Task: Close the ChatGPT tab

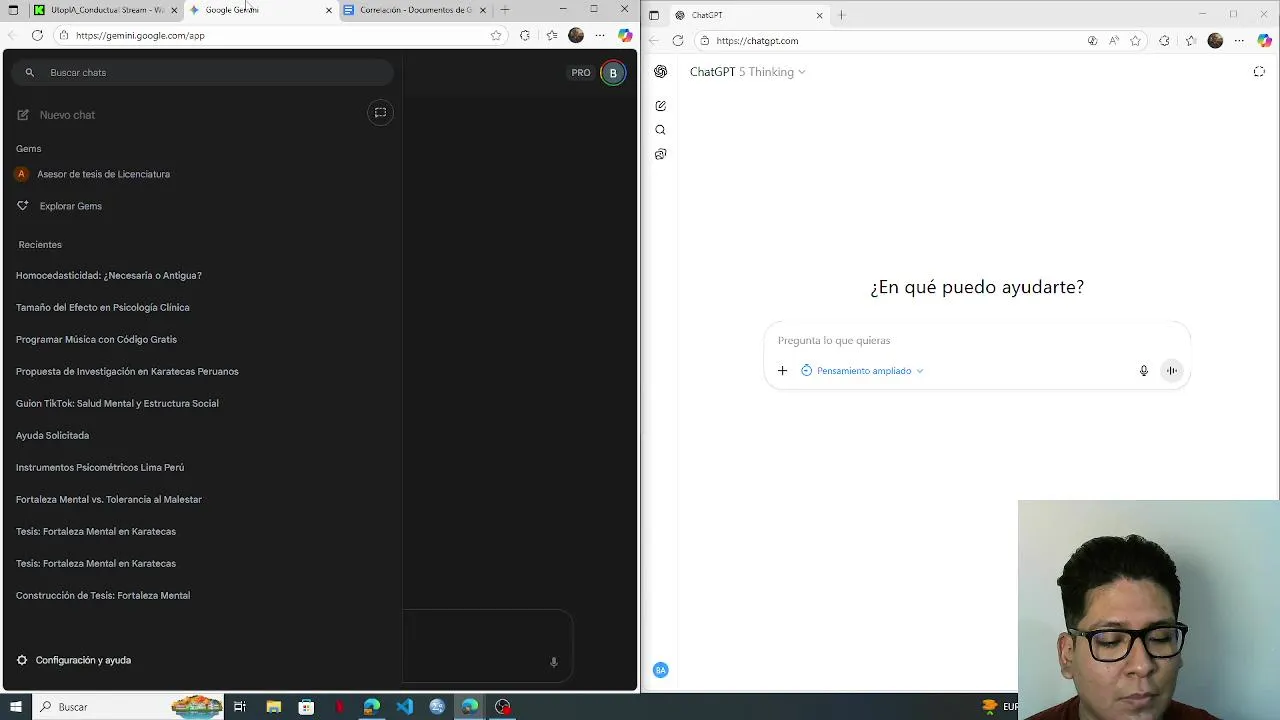Action: (819, 15)
